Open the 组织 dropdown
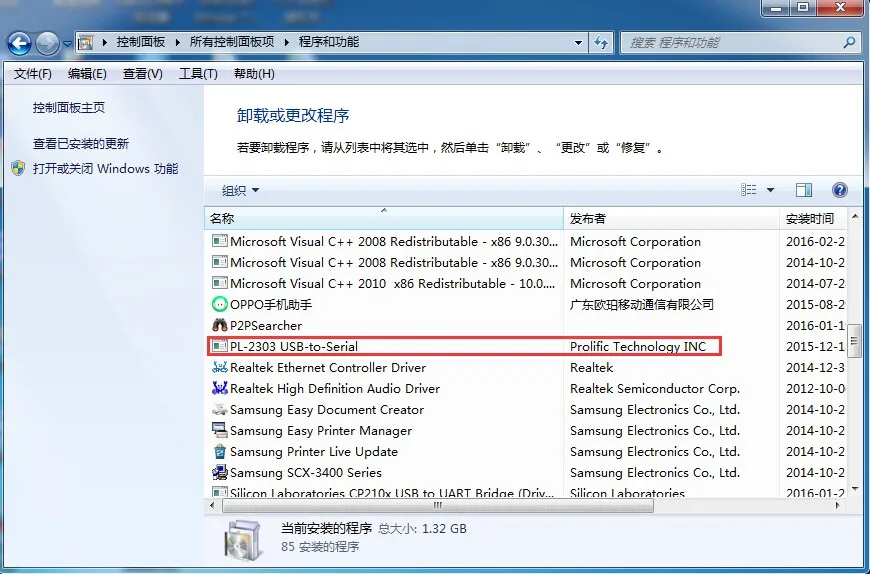 click(240, 190)
